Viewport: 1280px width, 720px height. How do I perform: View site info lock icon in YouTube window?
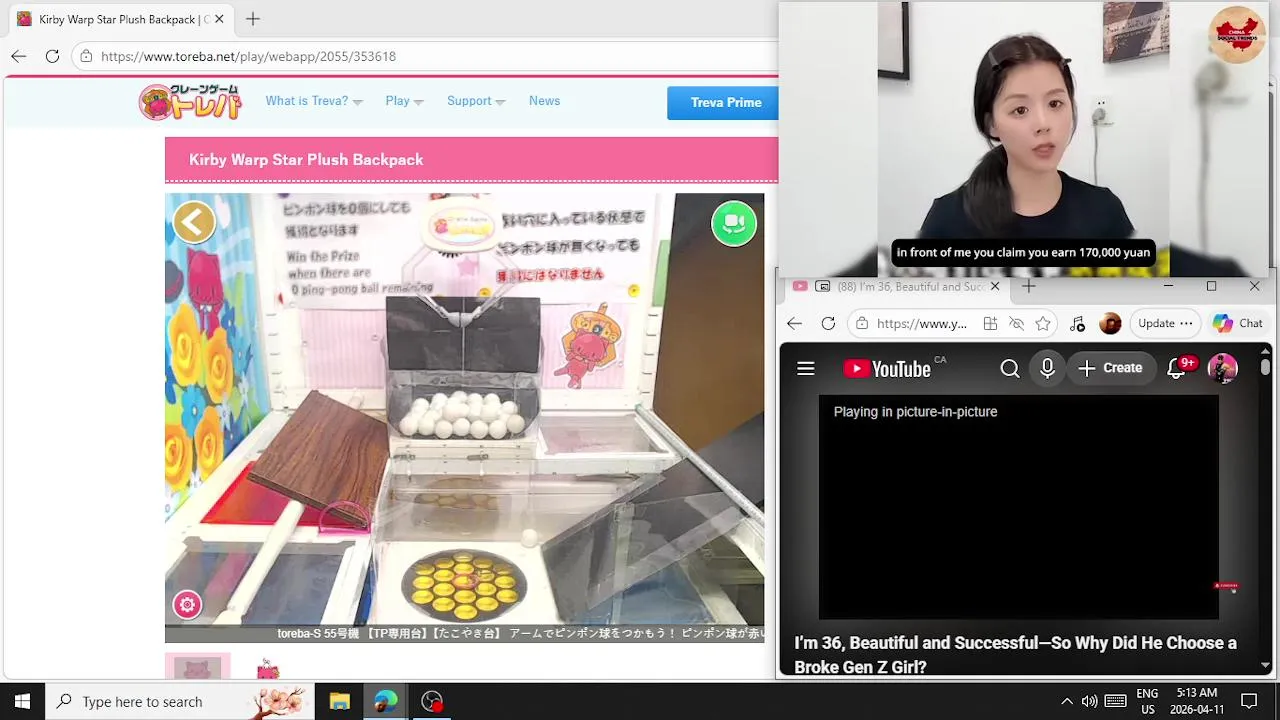pyautogui.click(x=862, y=323)
